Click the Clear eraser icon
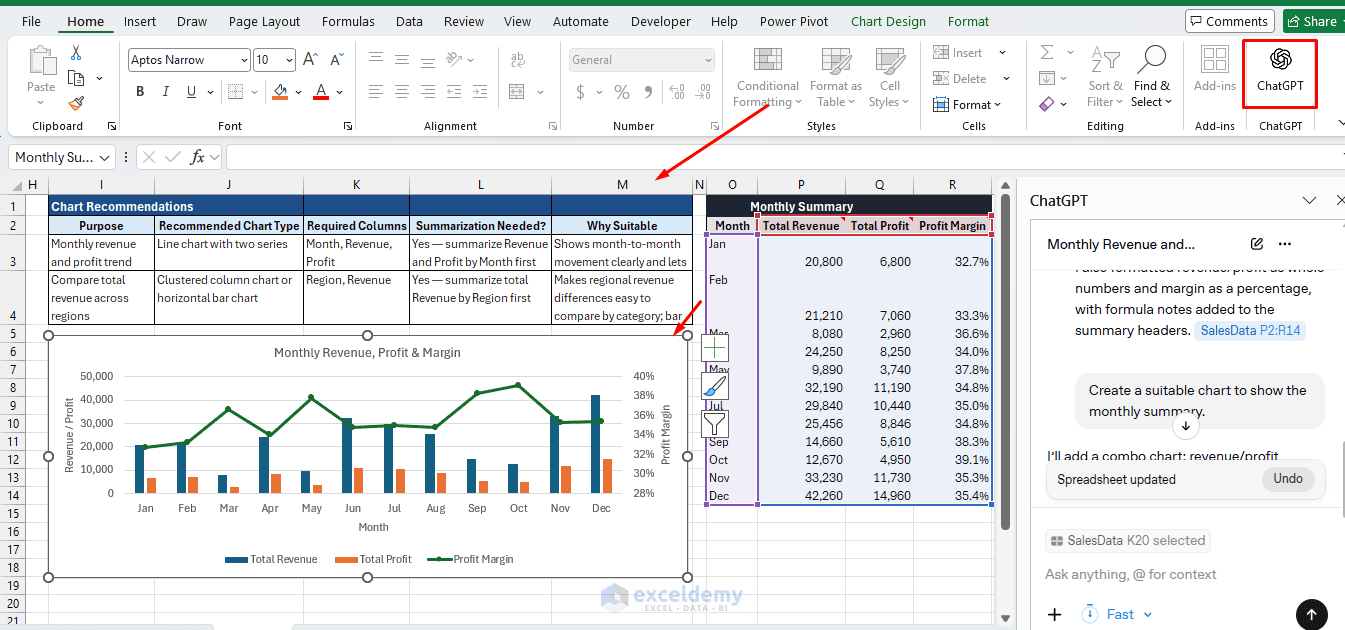 [1047, 103]
